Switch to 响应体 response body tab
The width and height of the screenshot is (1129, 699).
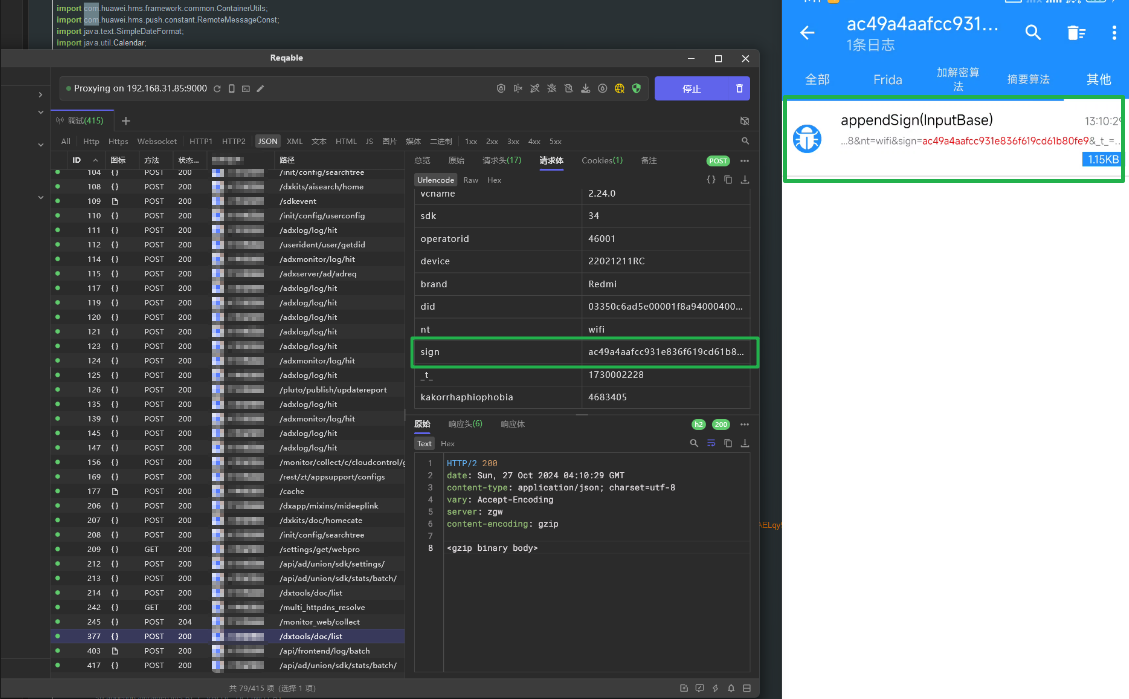[x=513, y=424]
